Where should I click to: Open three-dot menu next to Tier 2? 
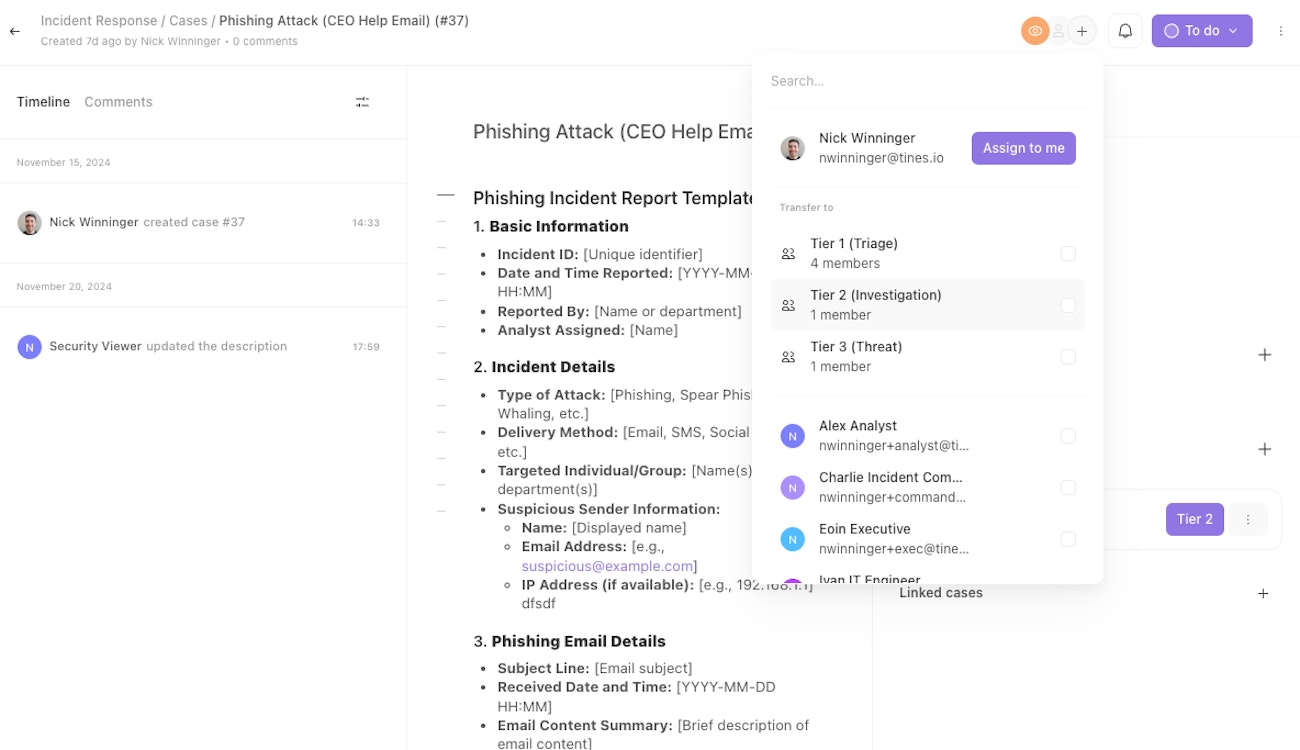point(1247,519)
